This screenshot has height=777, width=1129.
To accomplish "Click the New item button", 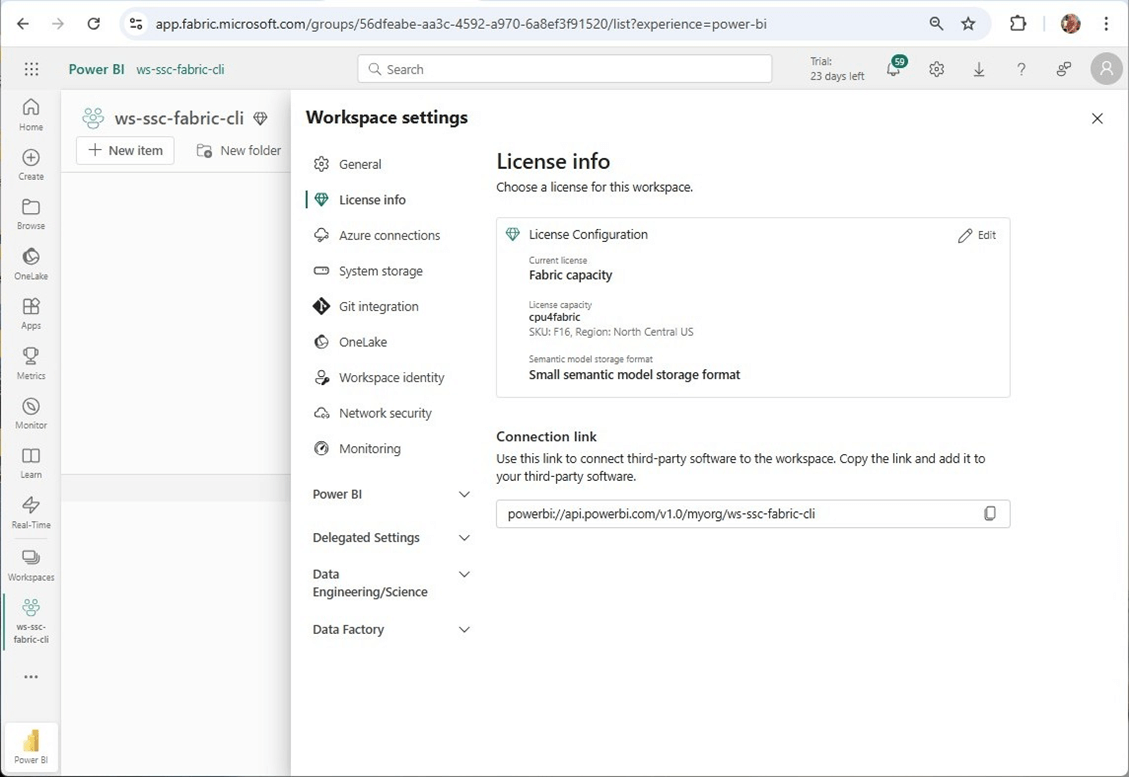I will coord(126,151).
